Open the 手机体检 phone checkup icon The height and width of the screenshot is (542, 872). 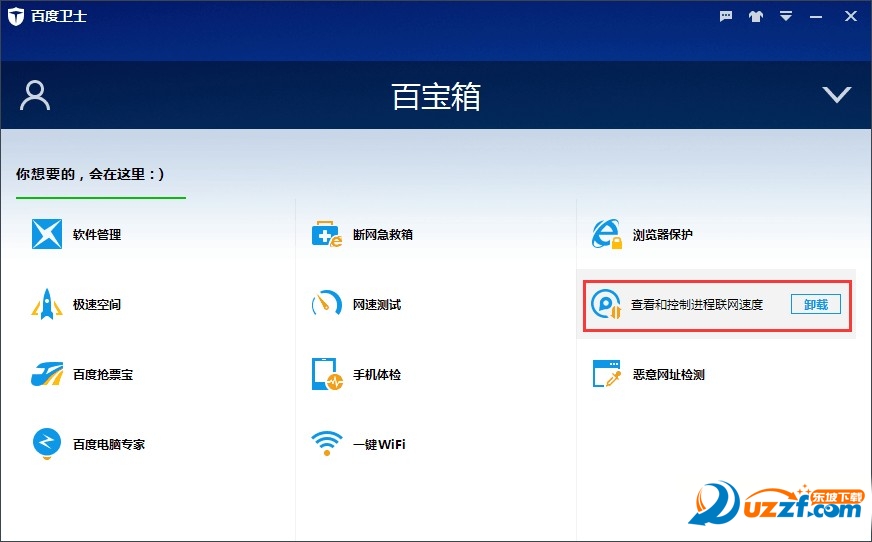pyautogui.click(x=327, y=374)
